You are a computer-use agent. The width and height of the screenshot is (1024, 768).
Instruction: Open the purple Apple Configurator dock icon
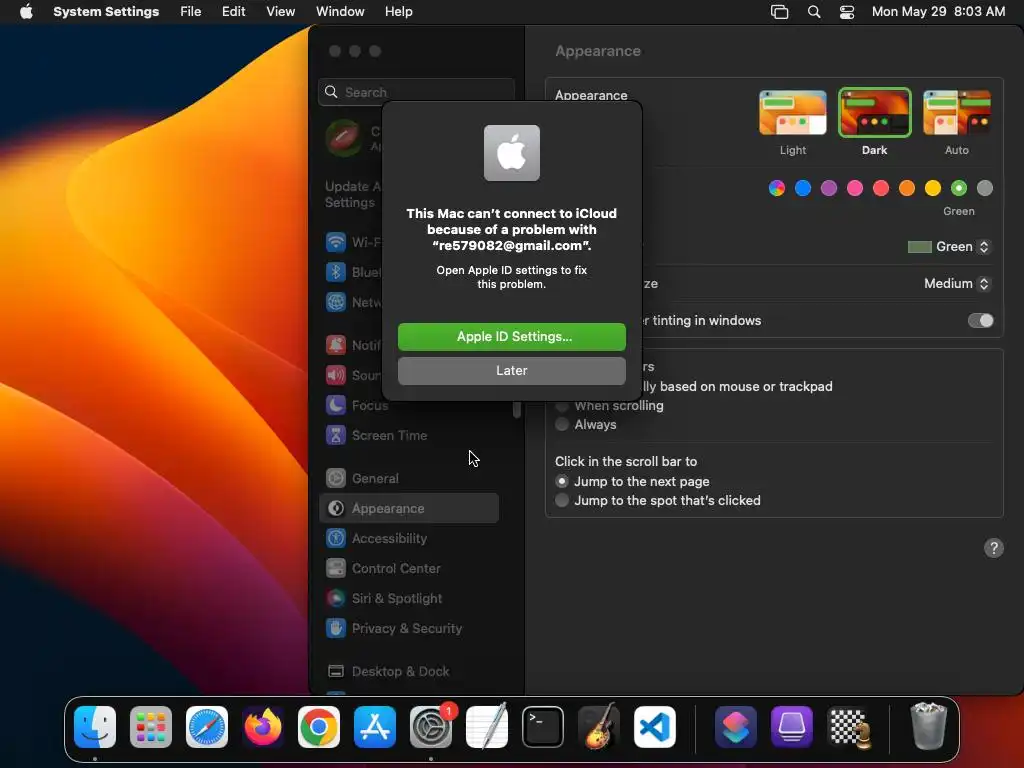pos(792,727)
